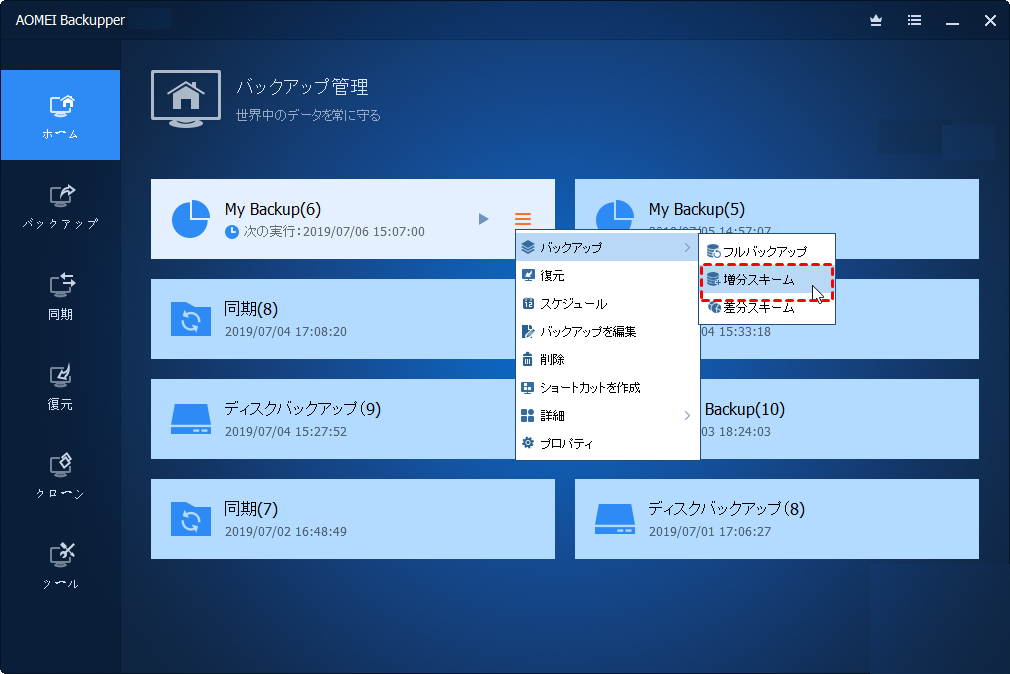
Task: Choose ショートカットを作成 from the context menu
Action: coord(607,388)
